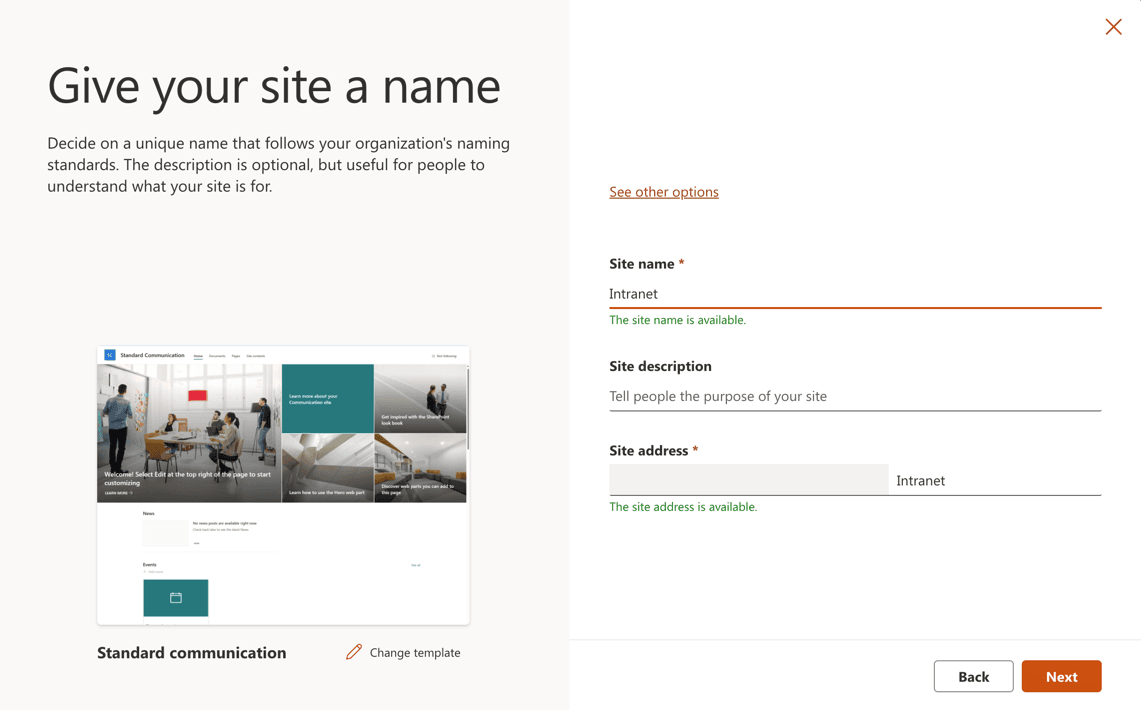Select the Home tab in preview

point(198,356)
